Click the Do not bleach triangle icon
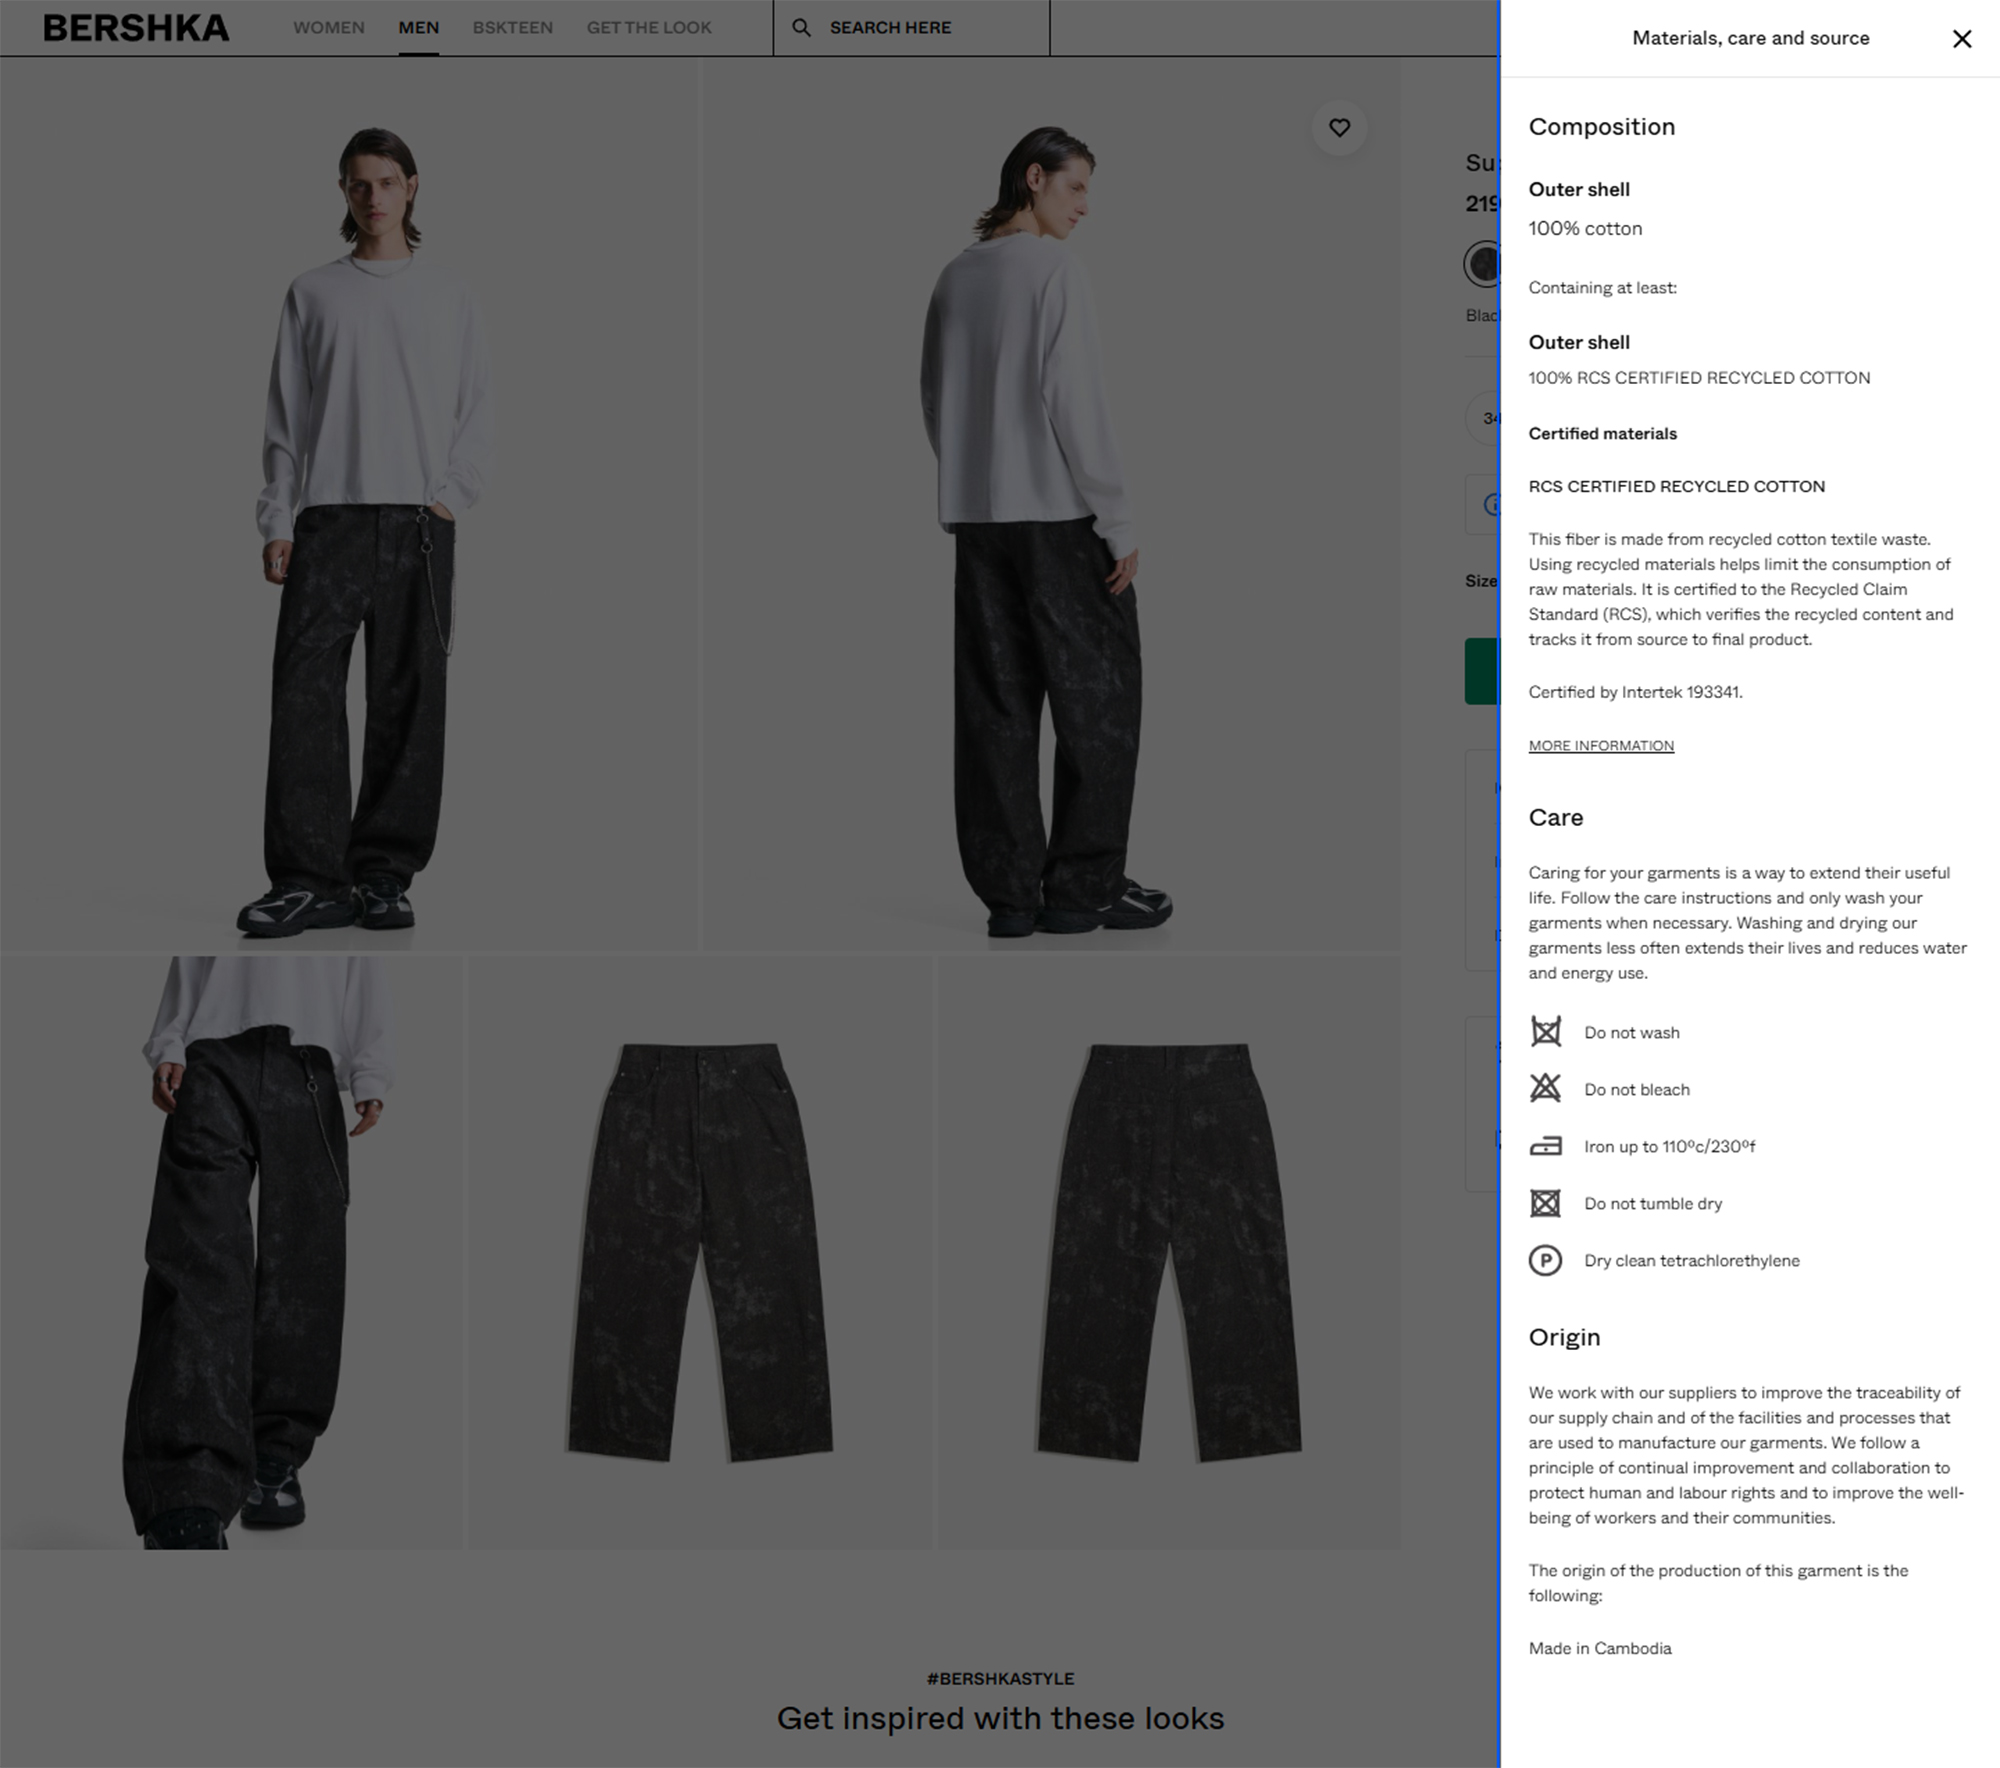The width and height of the screenshot is (2000, 1768). (1545, 1088)
